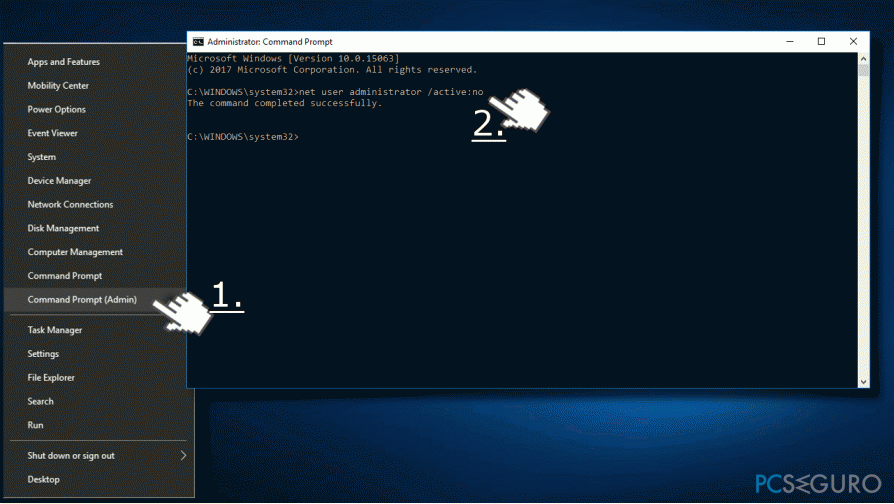Close the Command Prompt window
894x504 pixels.
tap(853, 42)
